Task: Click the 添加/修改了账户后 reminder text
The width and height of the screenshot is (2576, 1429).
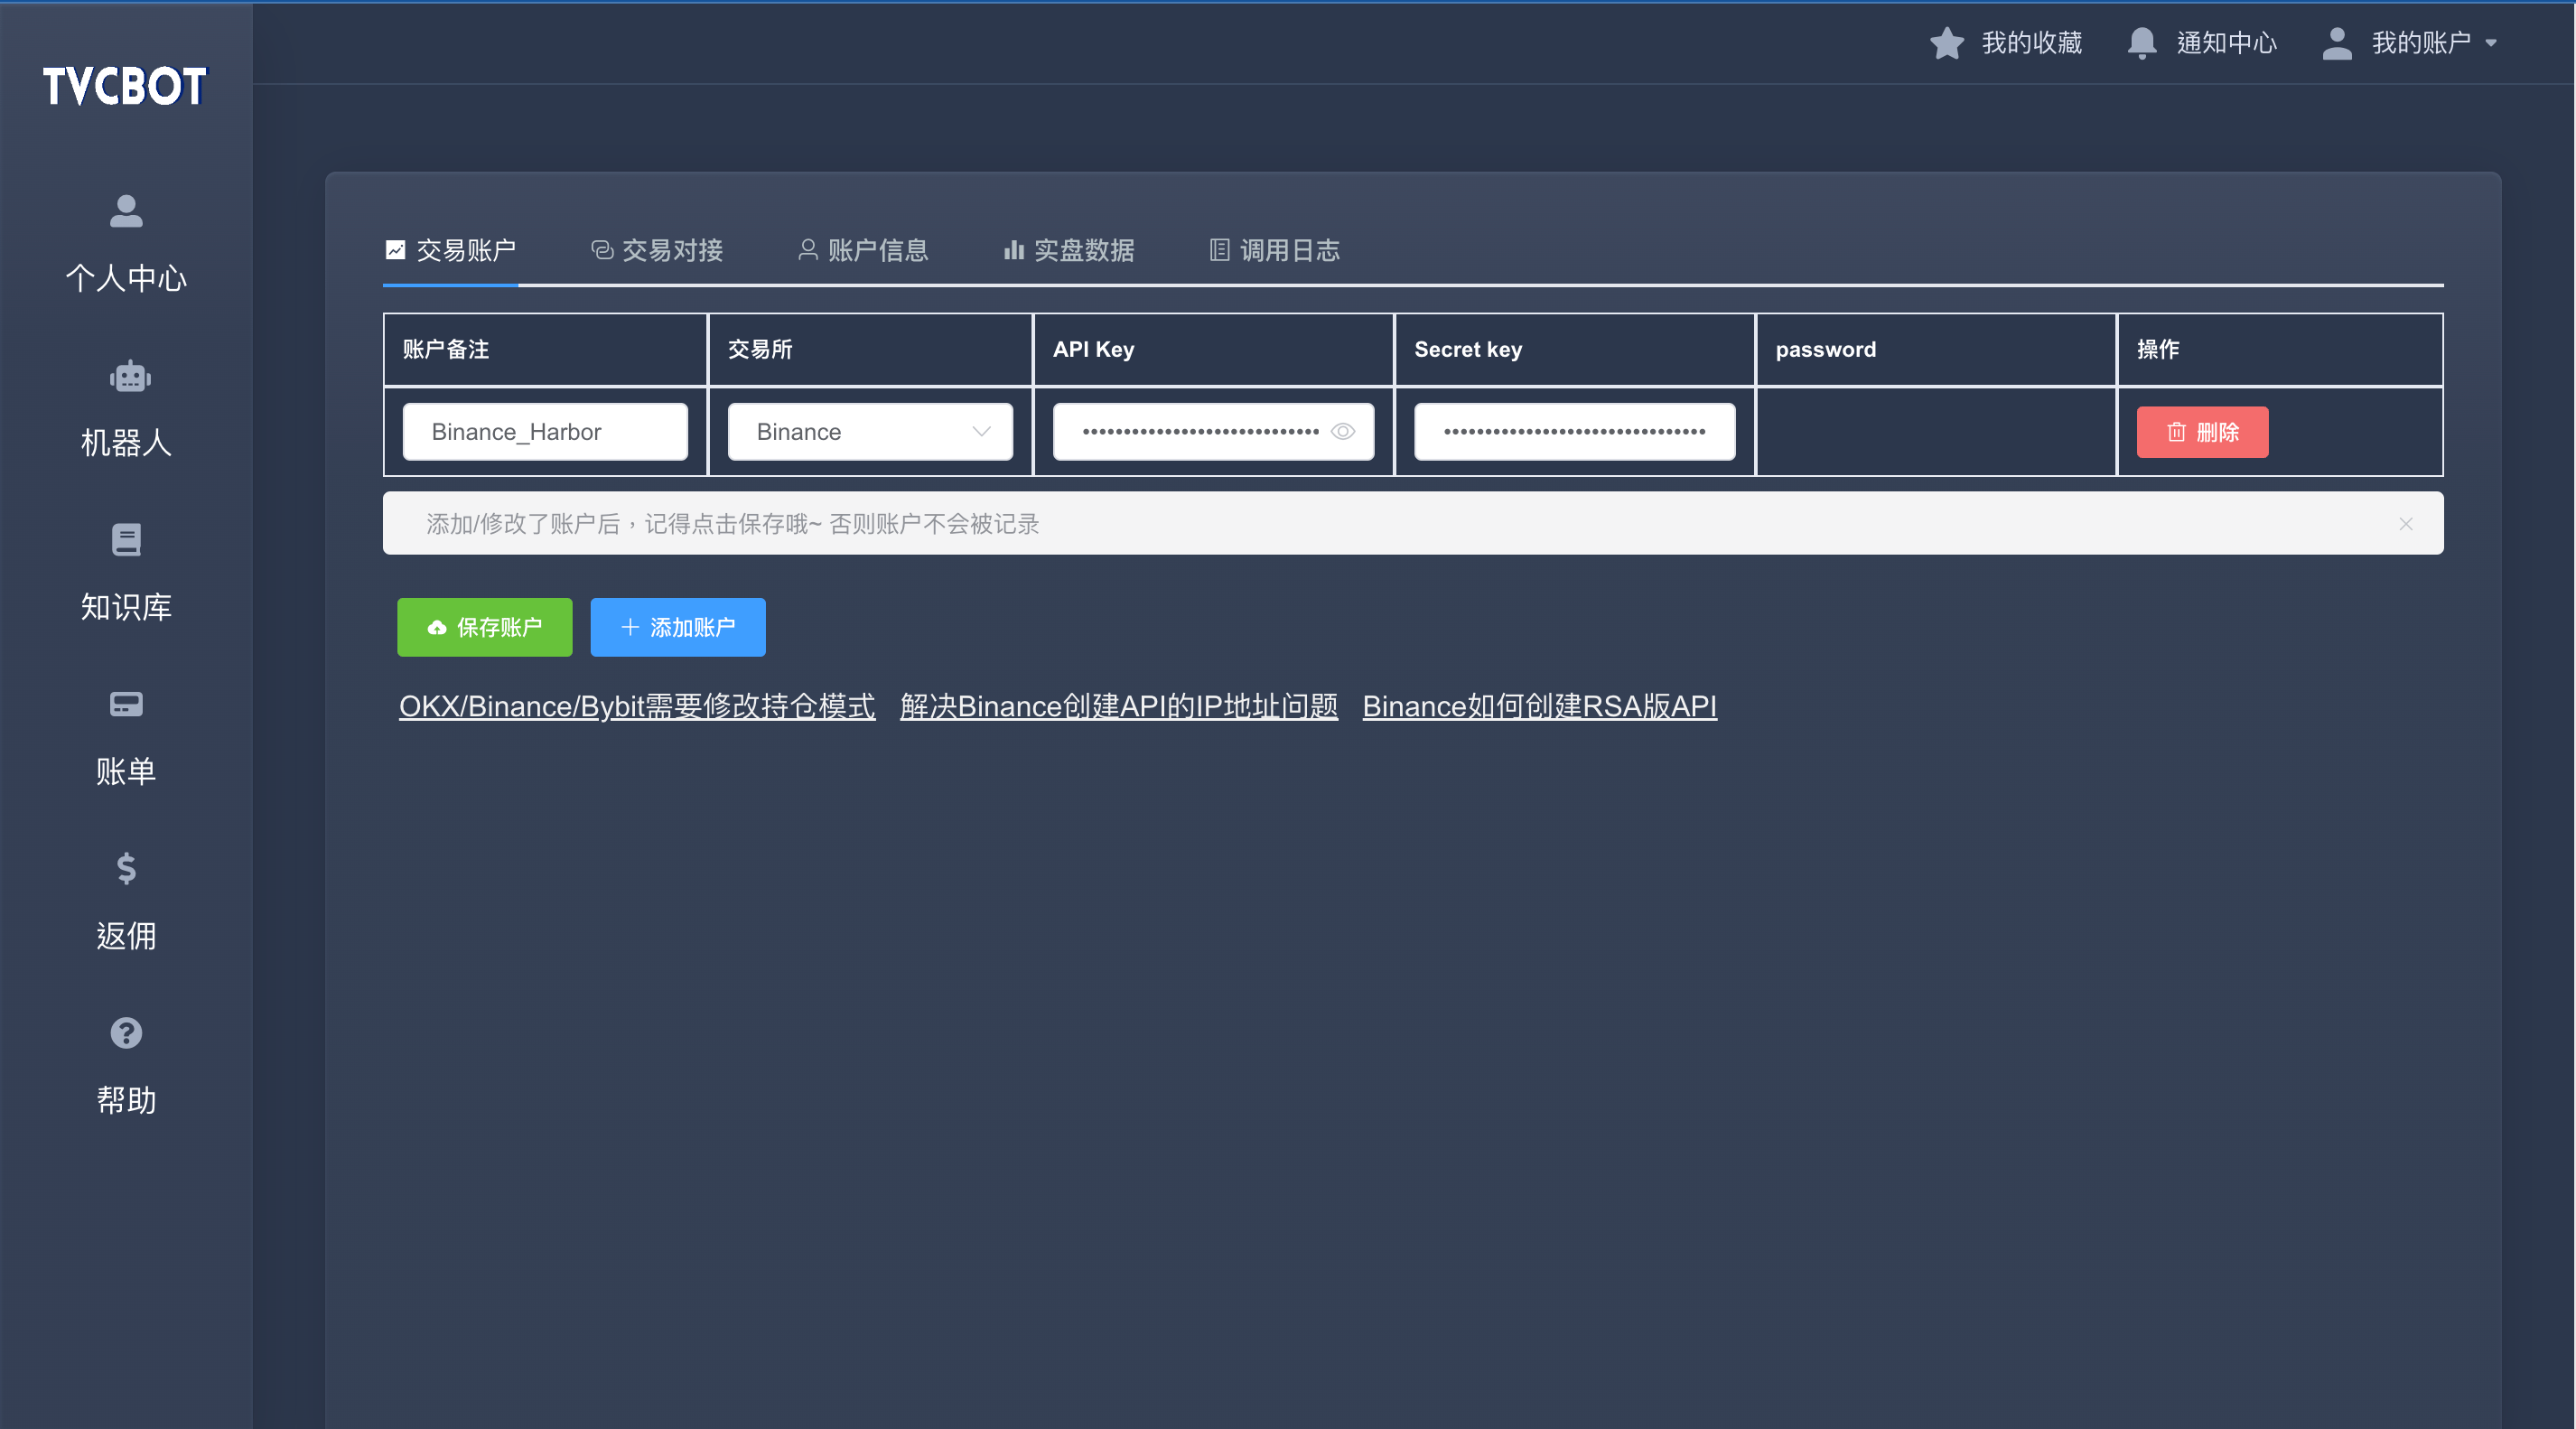Action: (733, 524)
